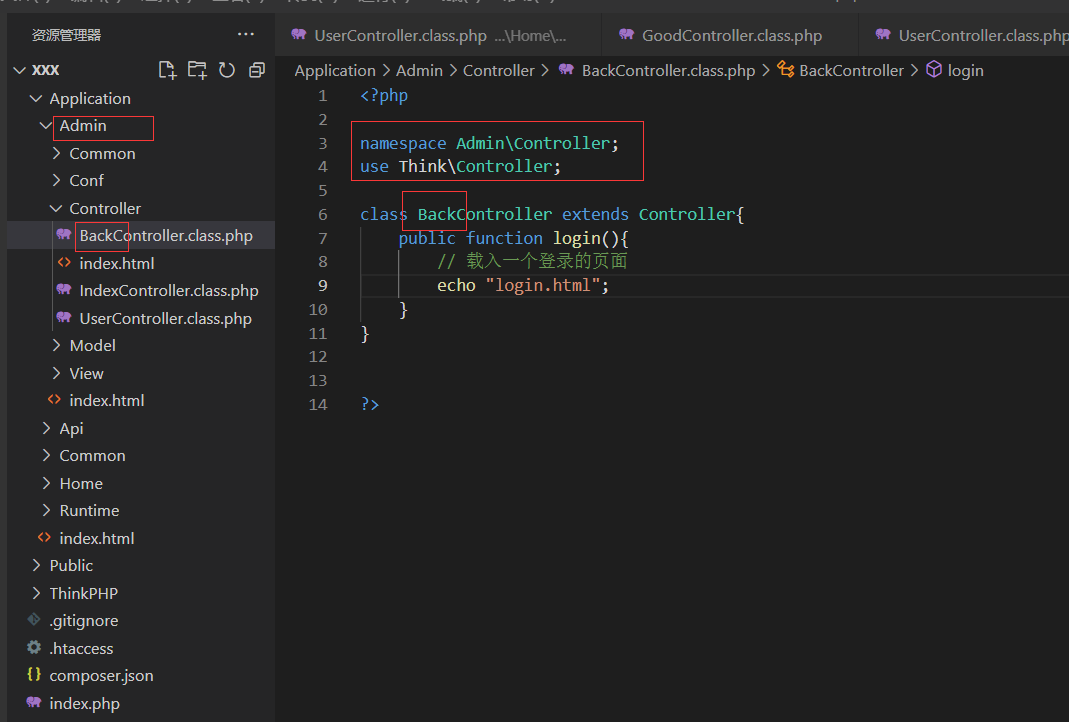Expand the Public folder chevron
1069x722 pixels.
36,565
